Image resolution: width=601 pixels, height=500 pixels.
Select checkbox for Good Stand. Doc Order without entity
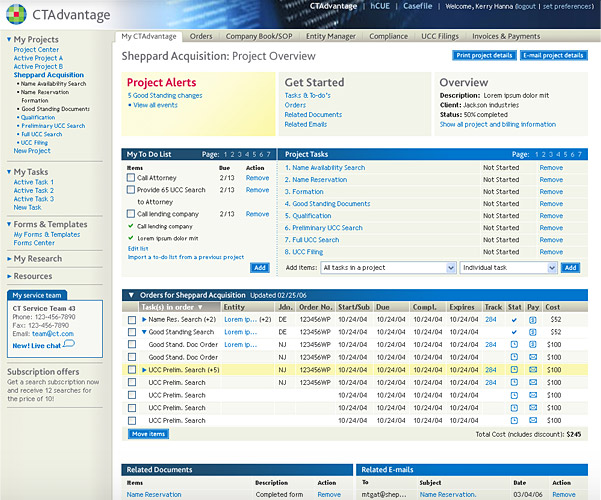[x=132, y=357]
